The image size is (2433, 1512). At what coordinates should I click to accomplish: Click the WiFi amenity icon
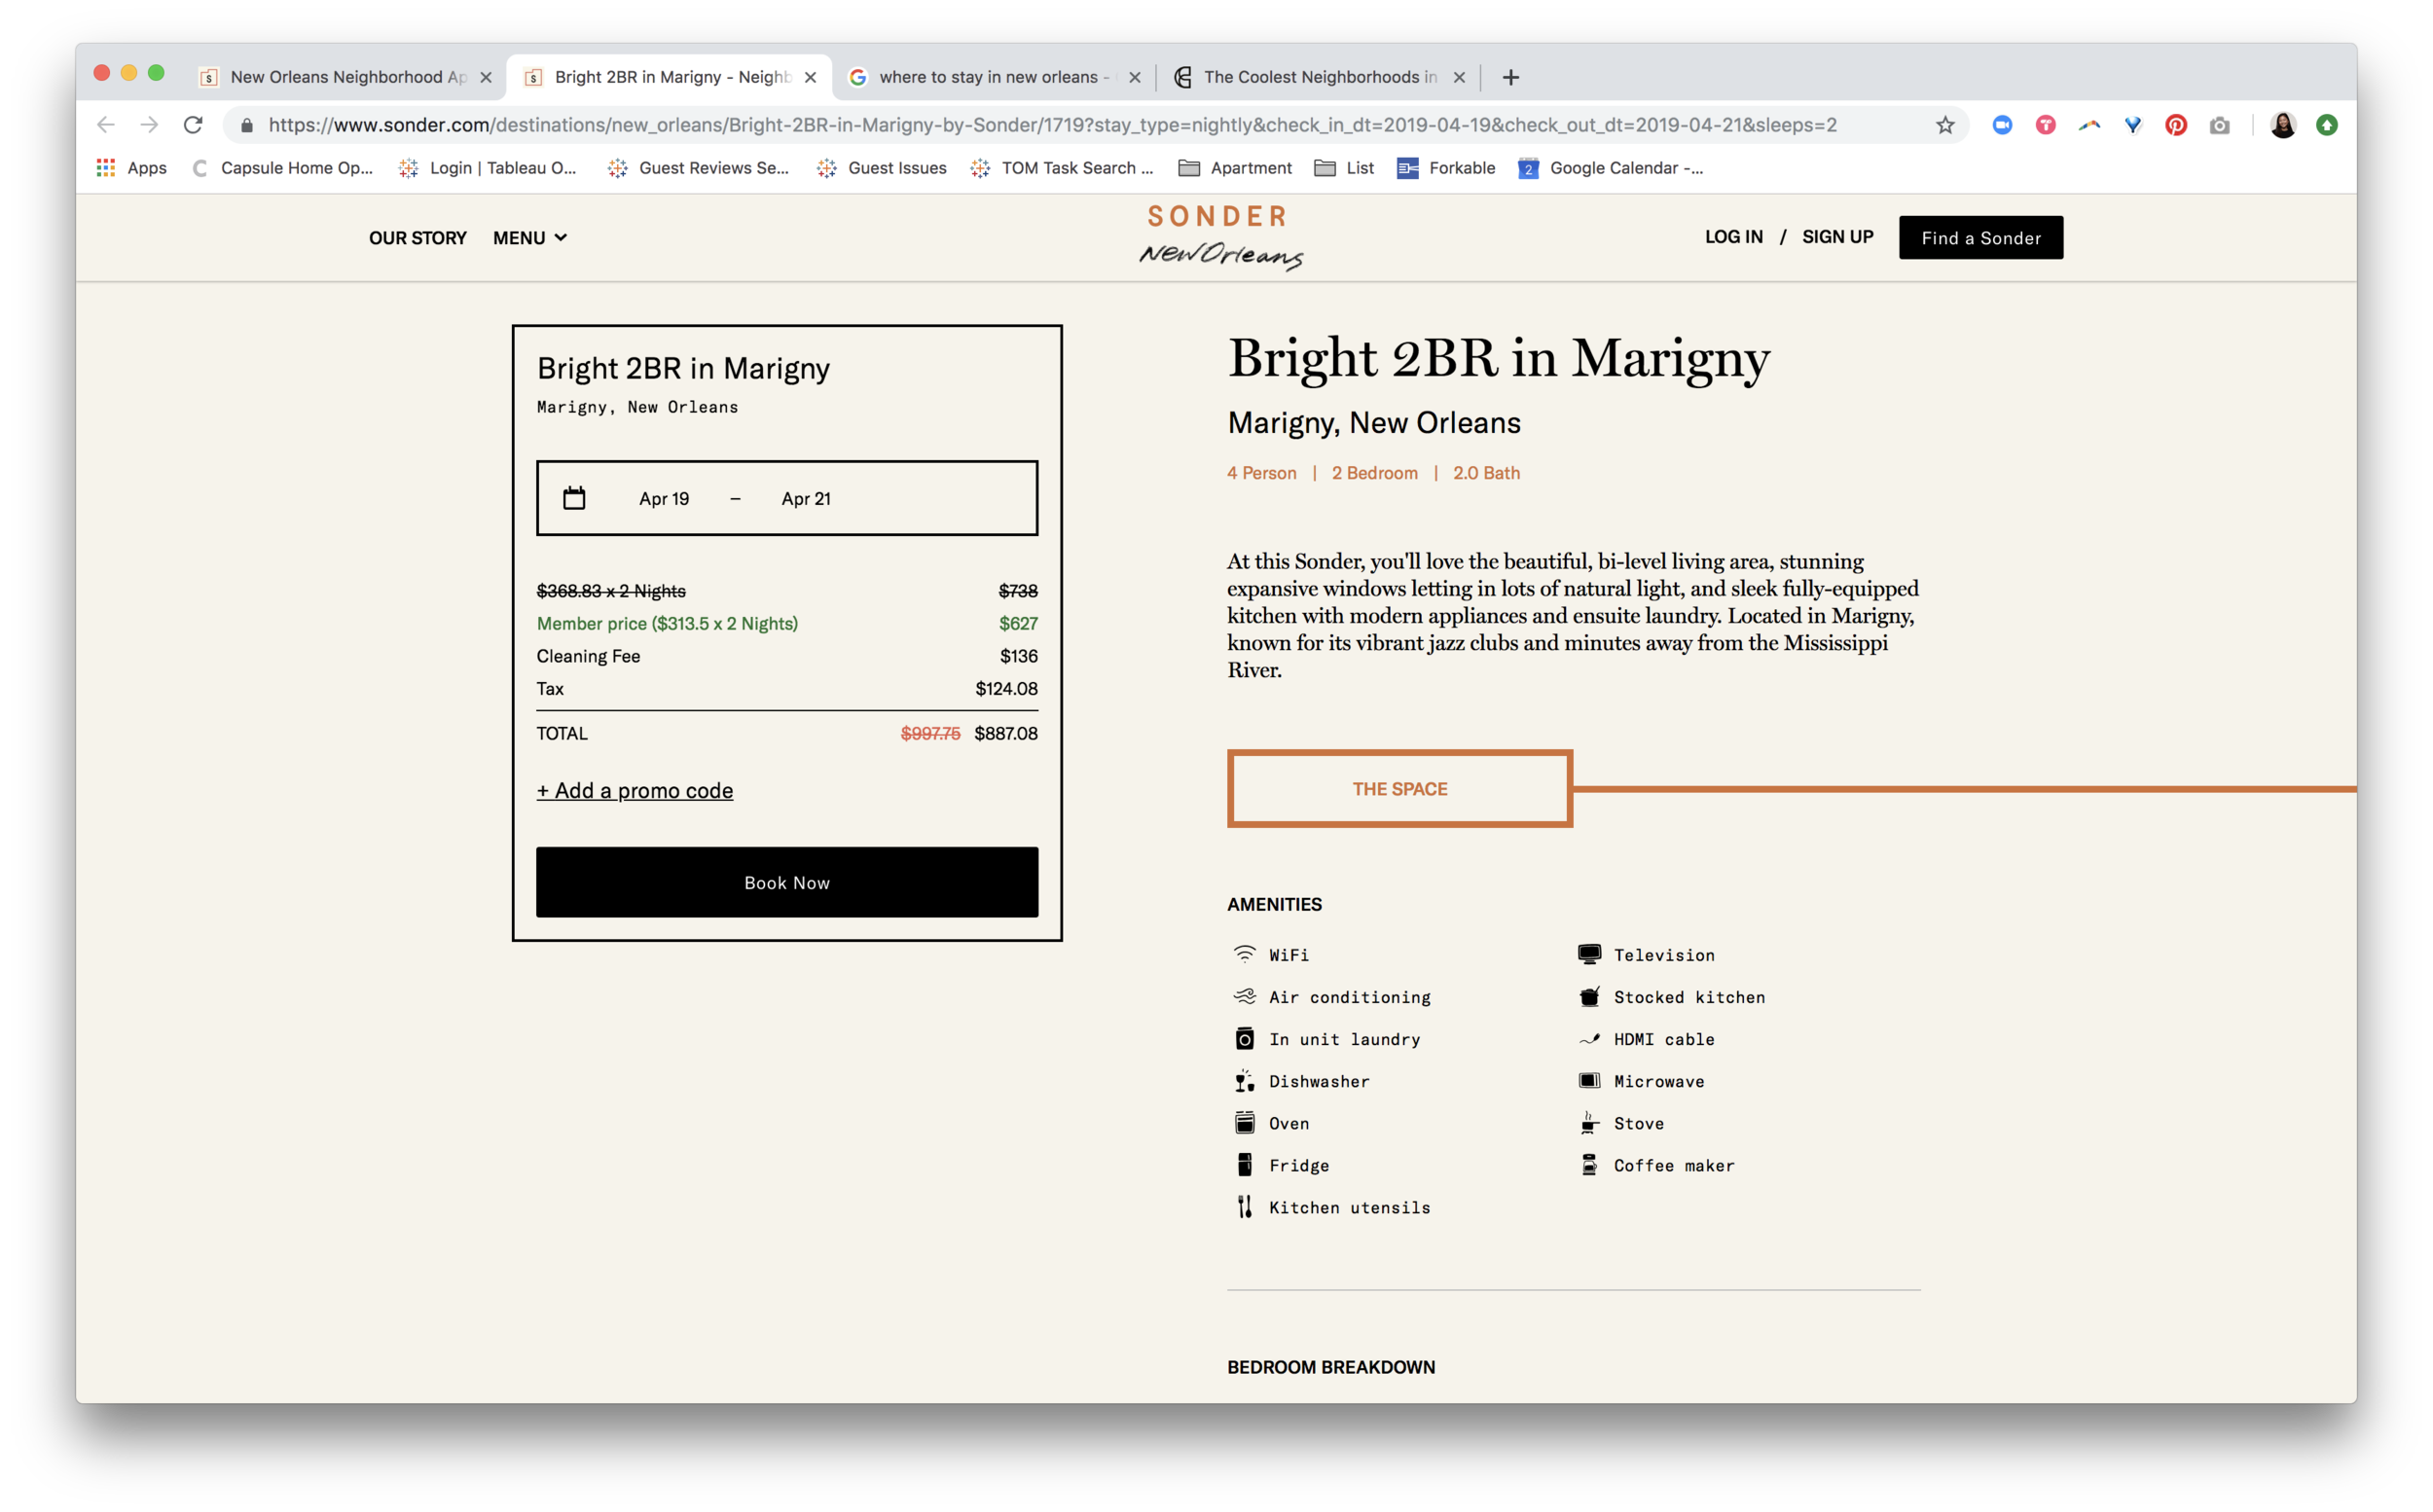point(1244,954)
